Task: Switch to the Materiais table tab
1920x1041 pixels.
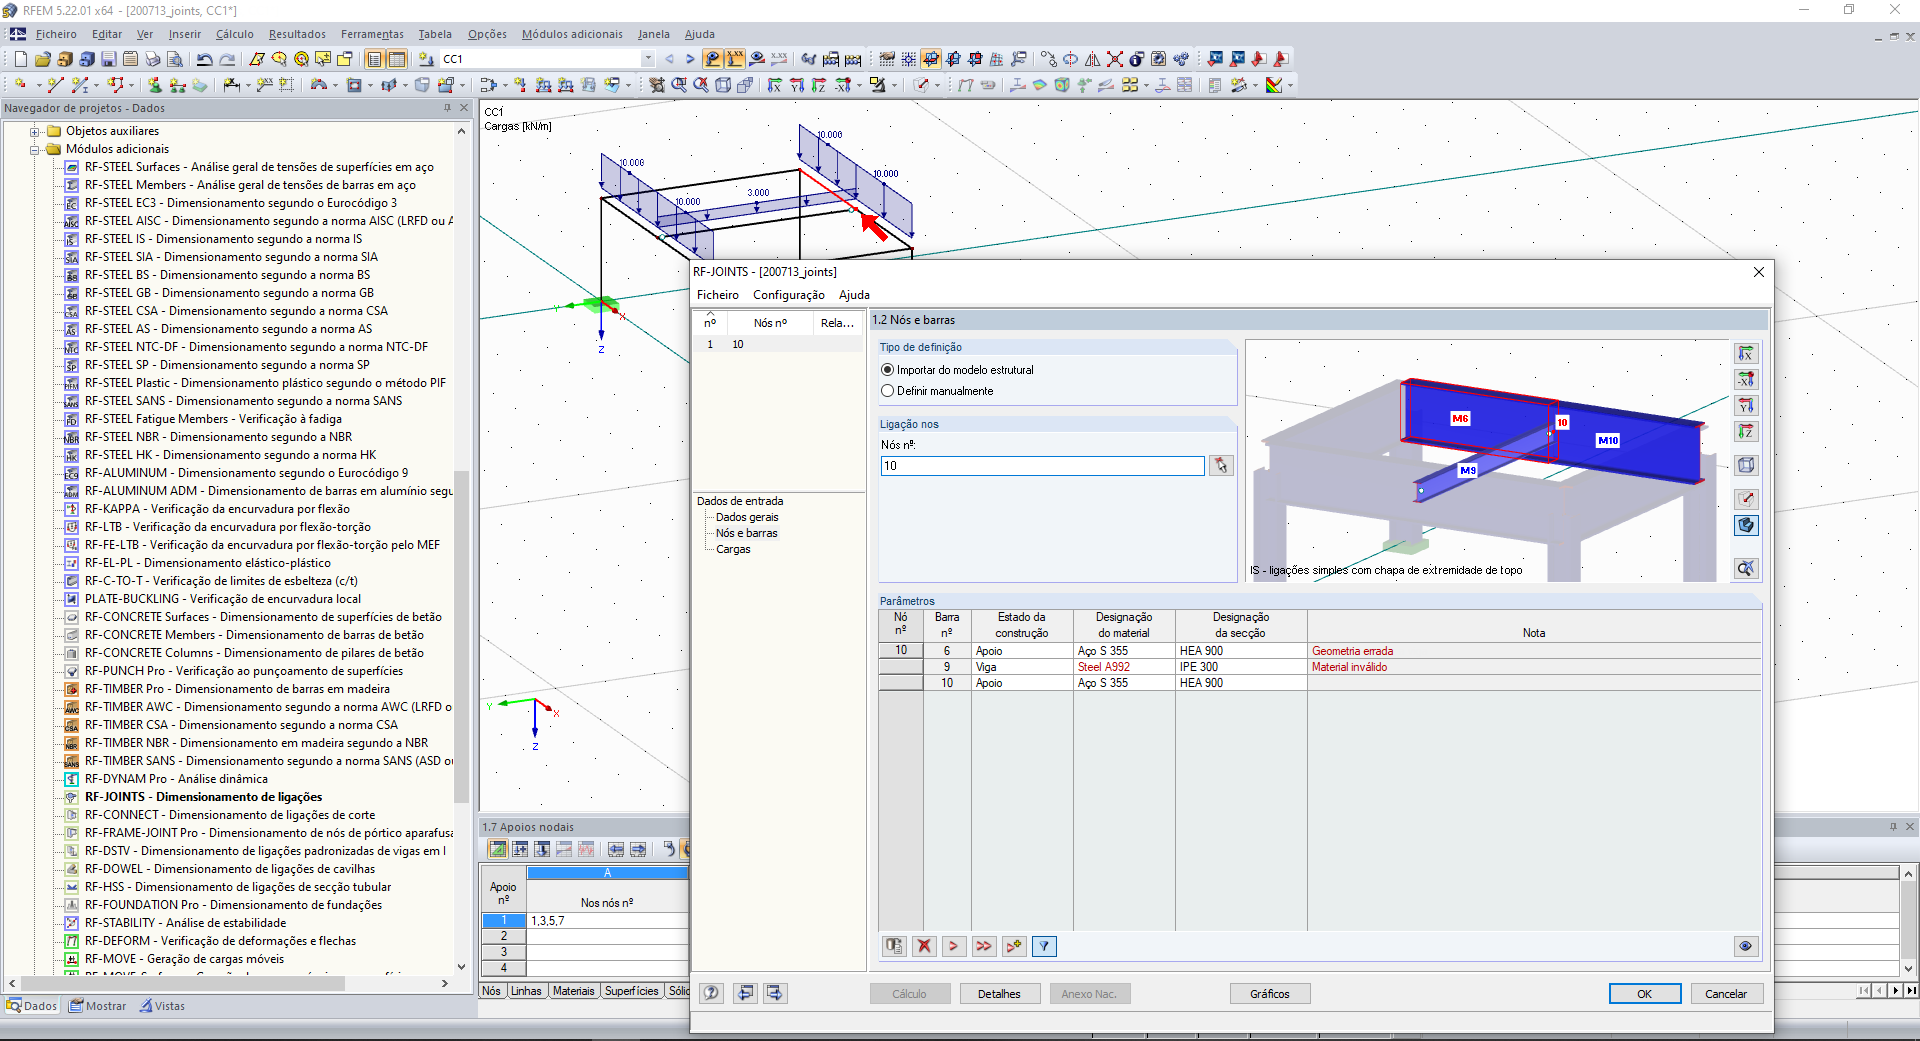Action: (x=573, y=991)
